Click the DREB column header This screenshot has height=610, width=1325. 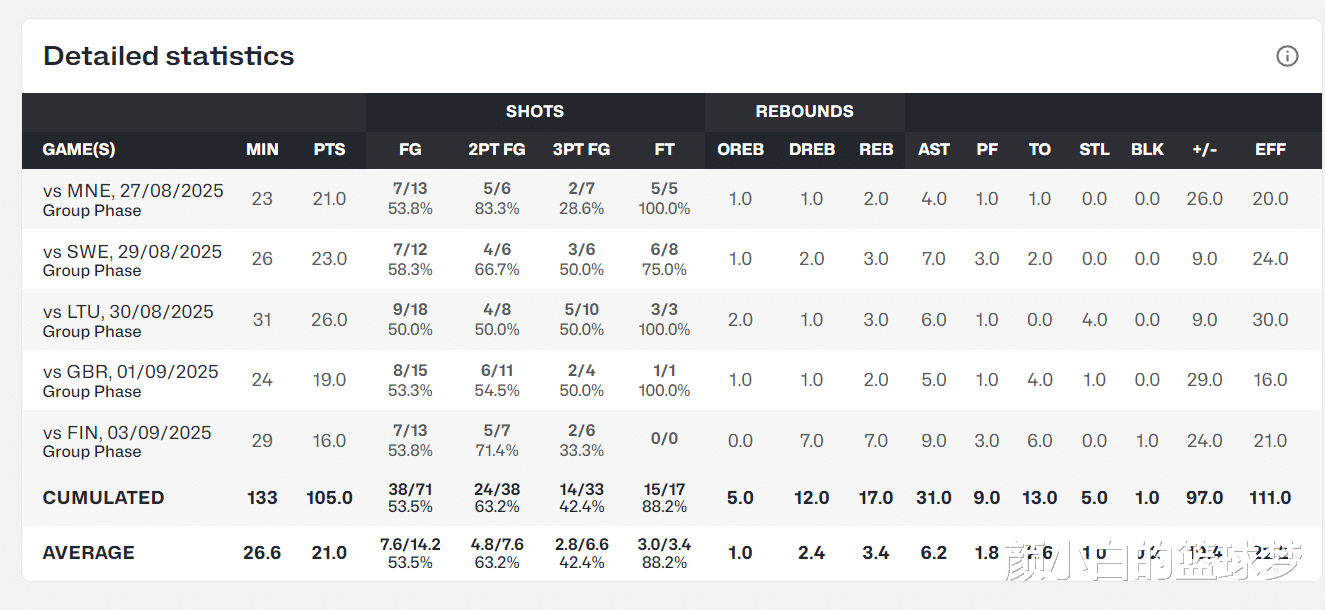[812, 149]
